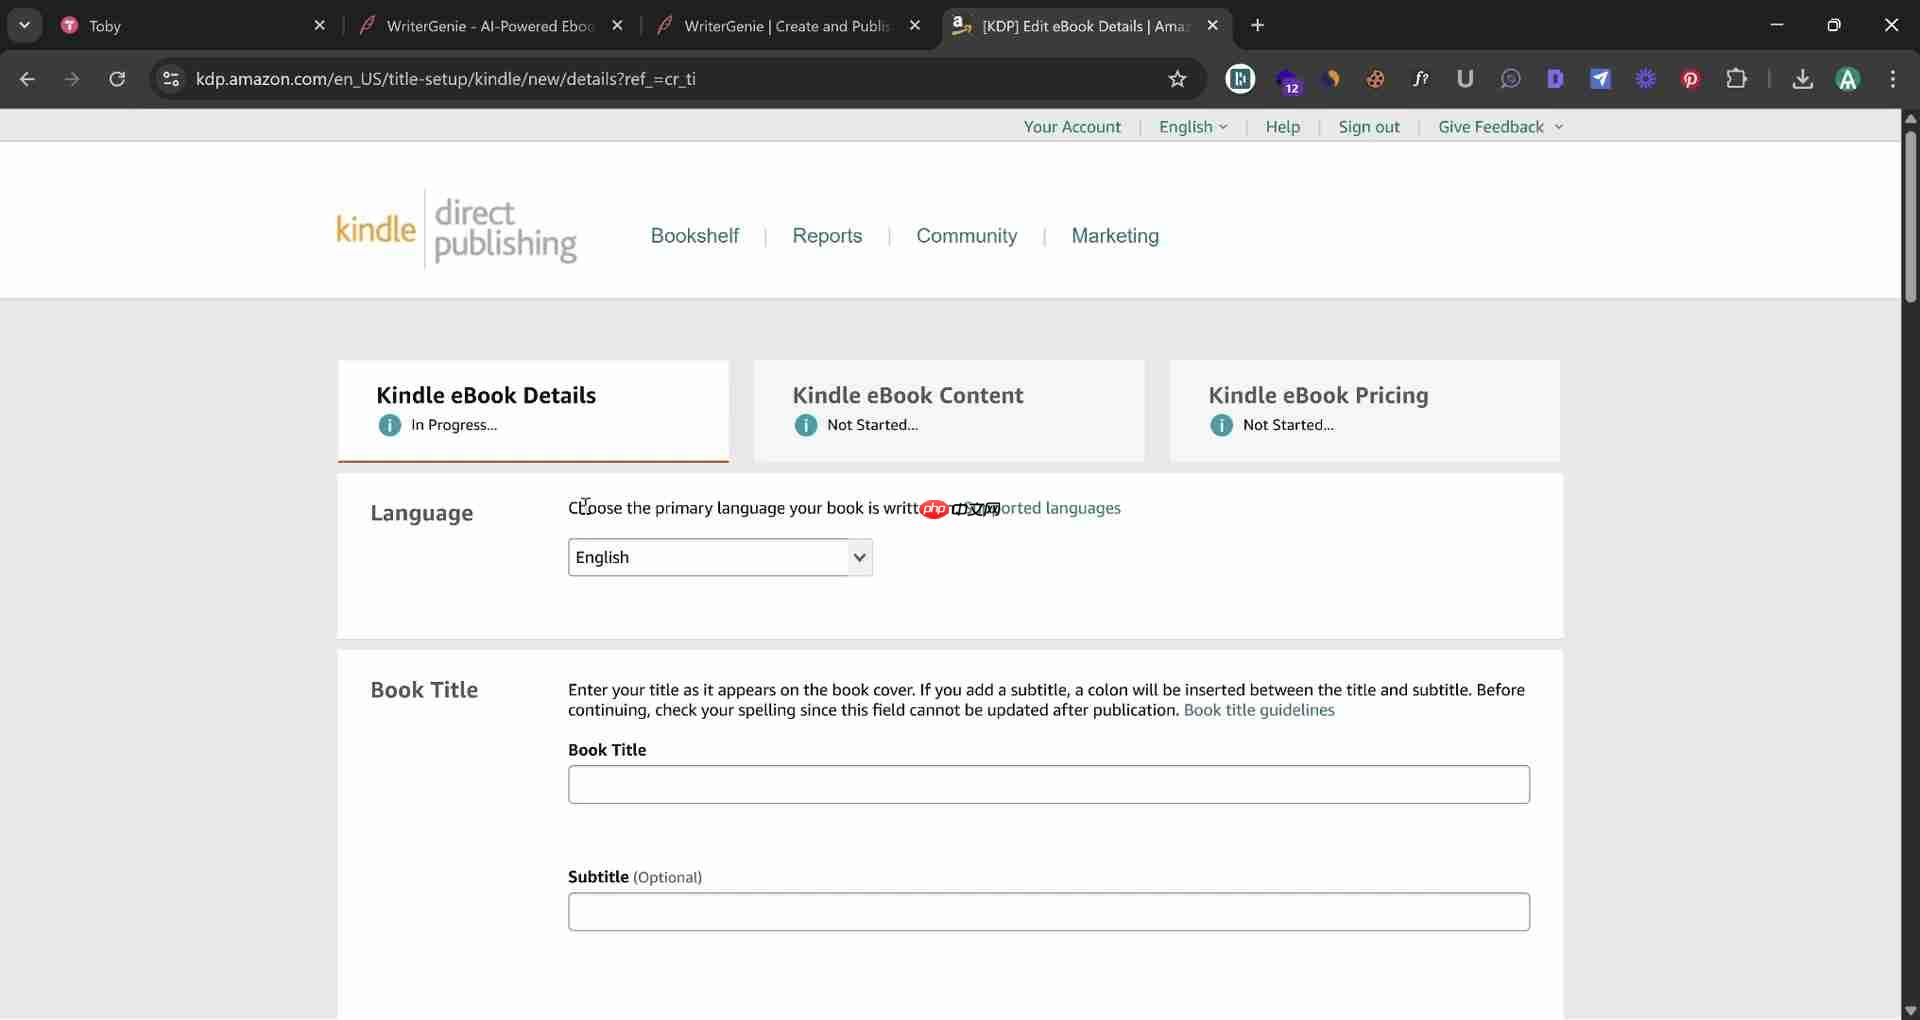Open the Kindle eBook Pricing step

(1365, 410)
